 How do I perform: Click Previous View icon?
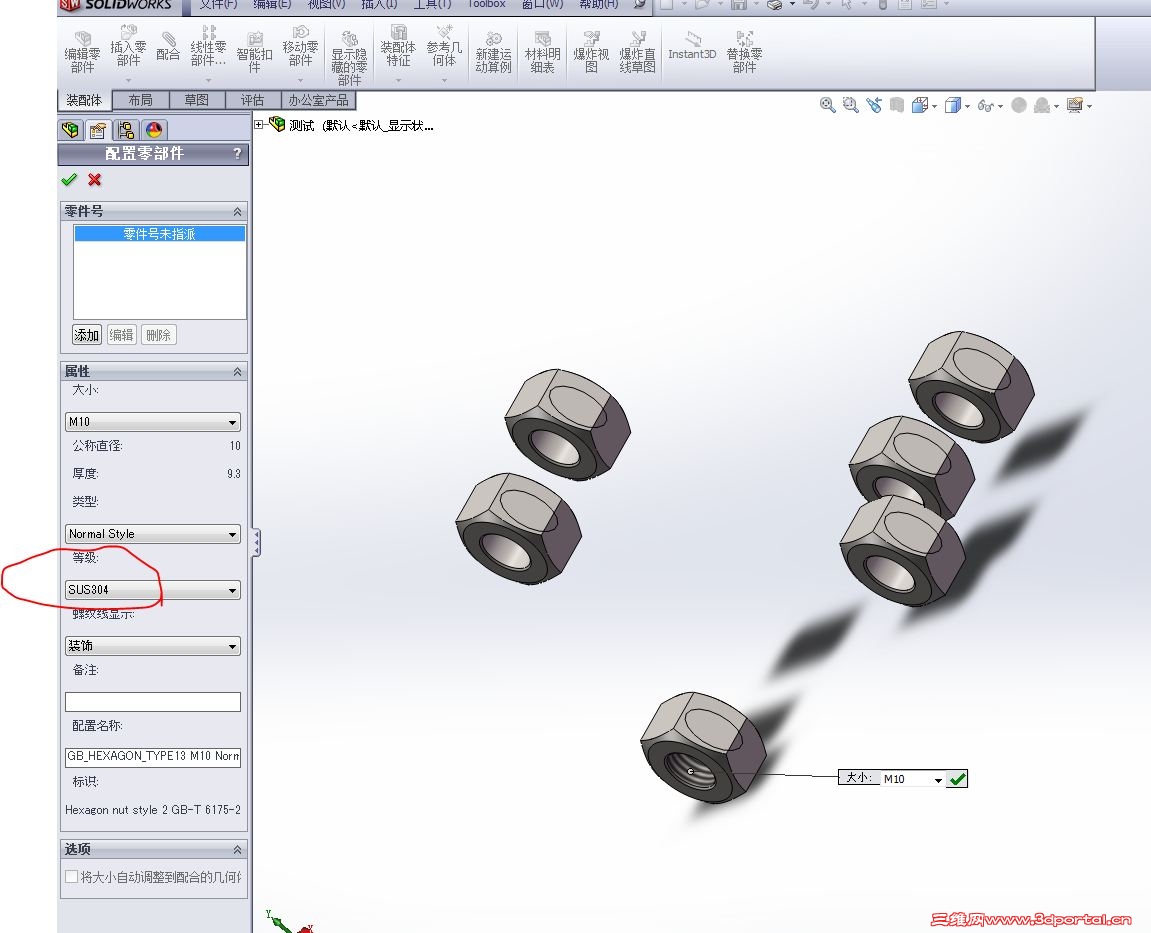(x=874, y=105)
